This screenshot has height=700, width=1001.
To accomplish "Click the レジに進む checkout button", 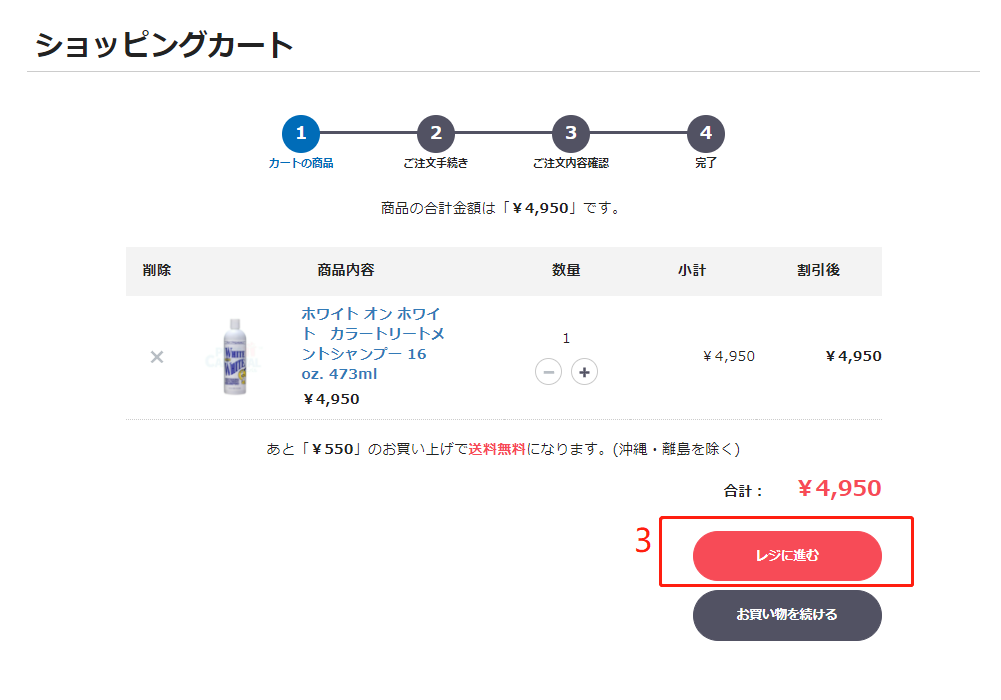I will click(787, 556).
